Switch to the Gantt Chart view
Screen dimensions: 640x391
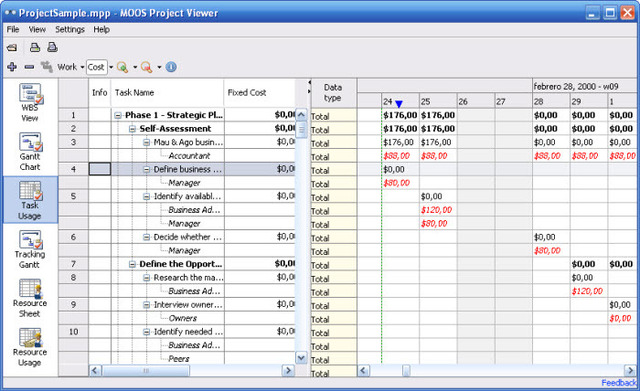pyautogui.click(x=30, y=151)
